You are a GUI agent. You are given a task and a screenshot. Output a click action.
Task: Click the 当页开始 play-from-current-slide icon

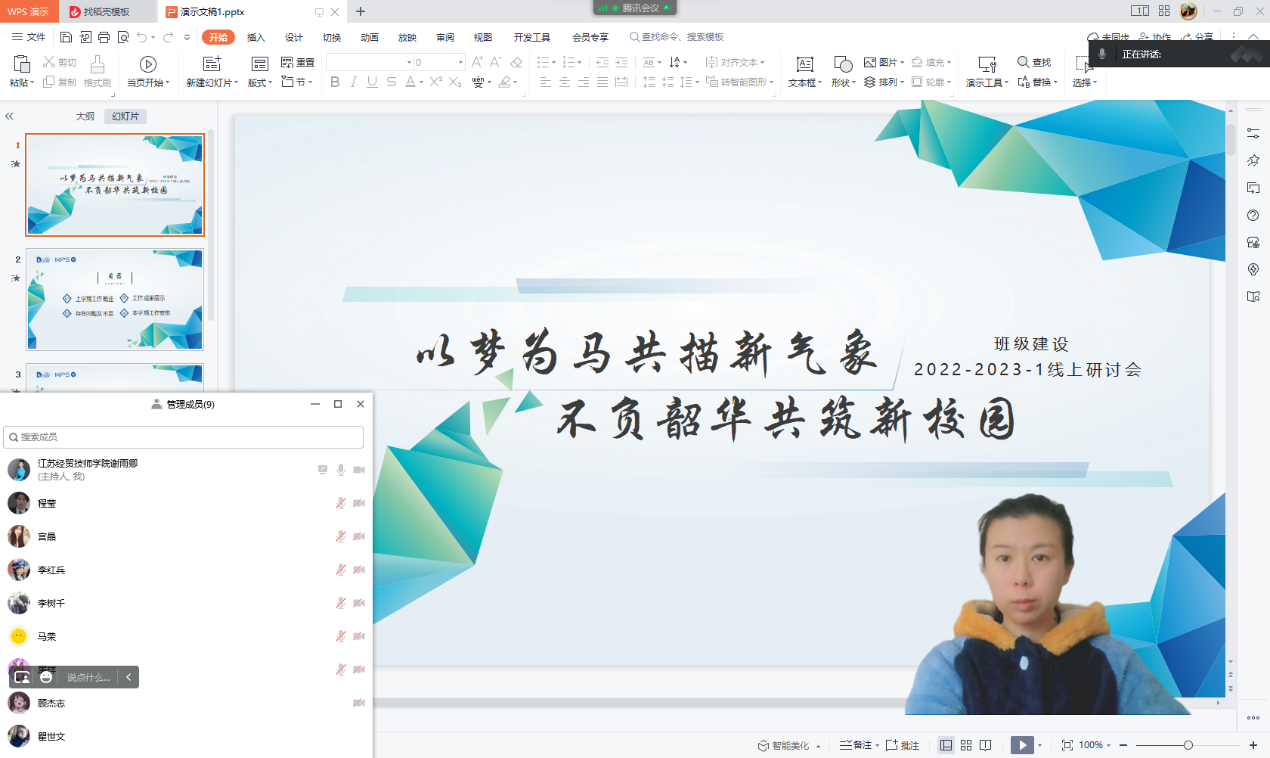tap(148, 64)
